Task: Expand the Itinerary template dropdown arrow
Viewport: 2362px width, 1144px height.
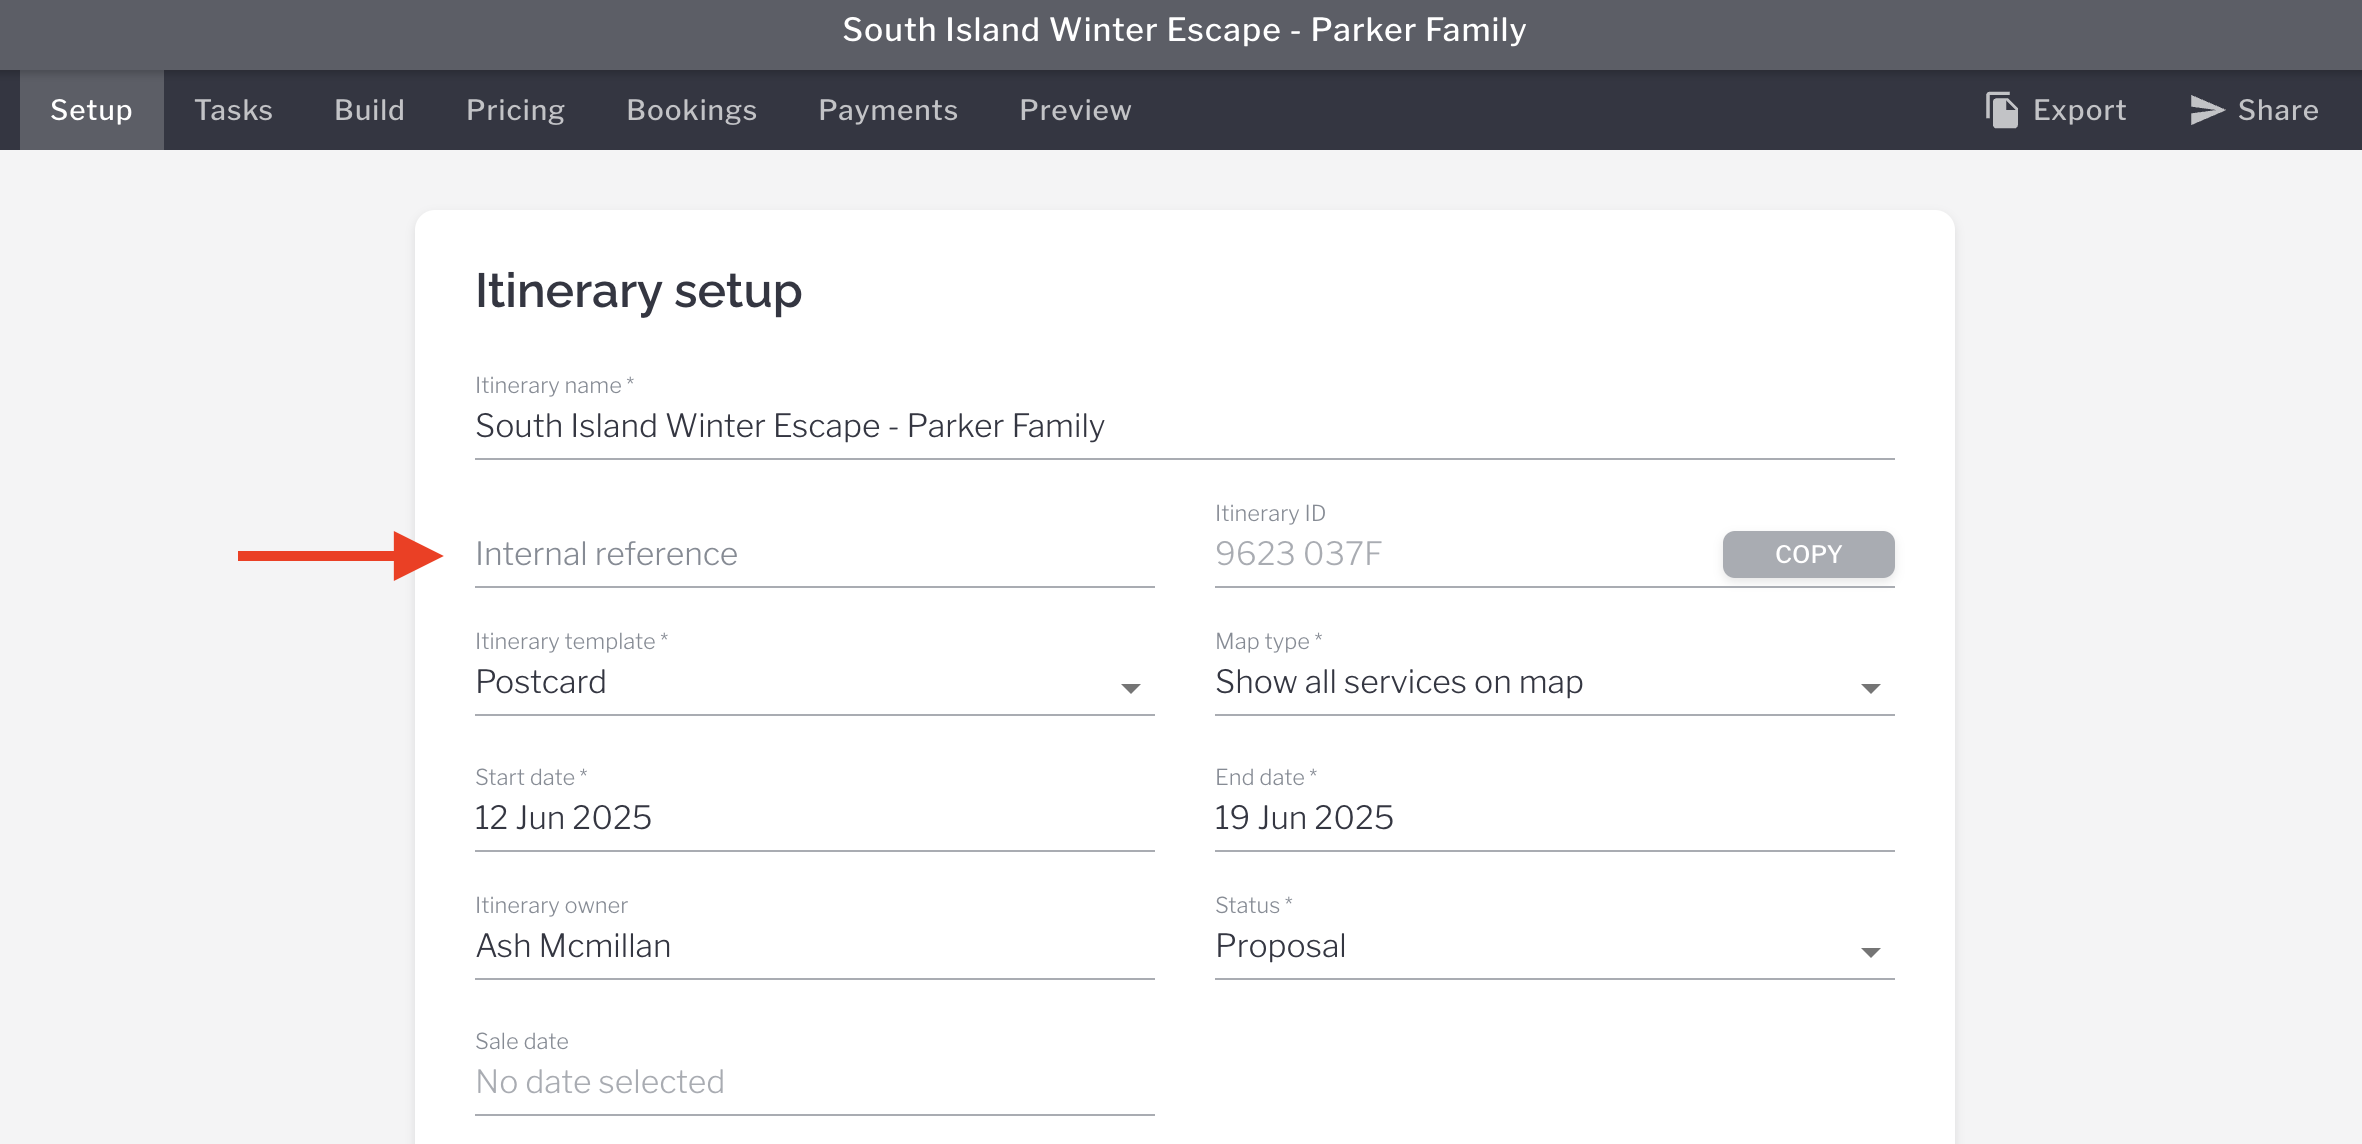Action: (1130, 688)
